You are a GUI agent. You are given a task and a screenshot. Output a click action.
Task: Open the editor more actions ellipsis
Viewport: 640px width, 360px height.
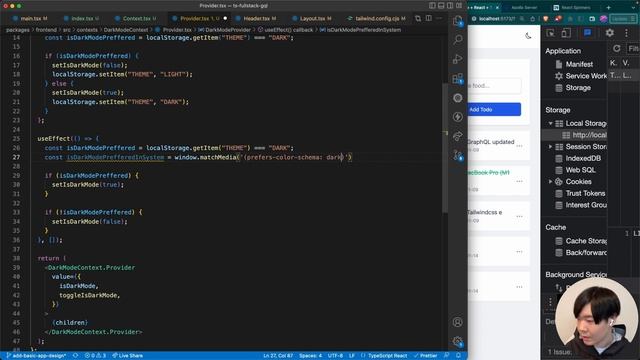[439, 18]
